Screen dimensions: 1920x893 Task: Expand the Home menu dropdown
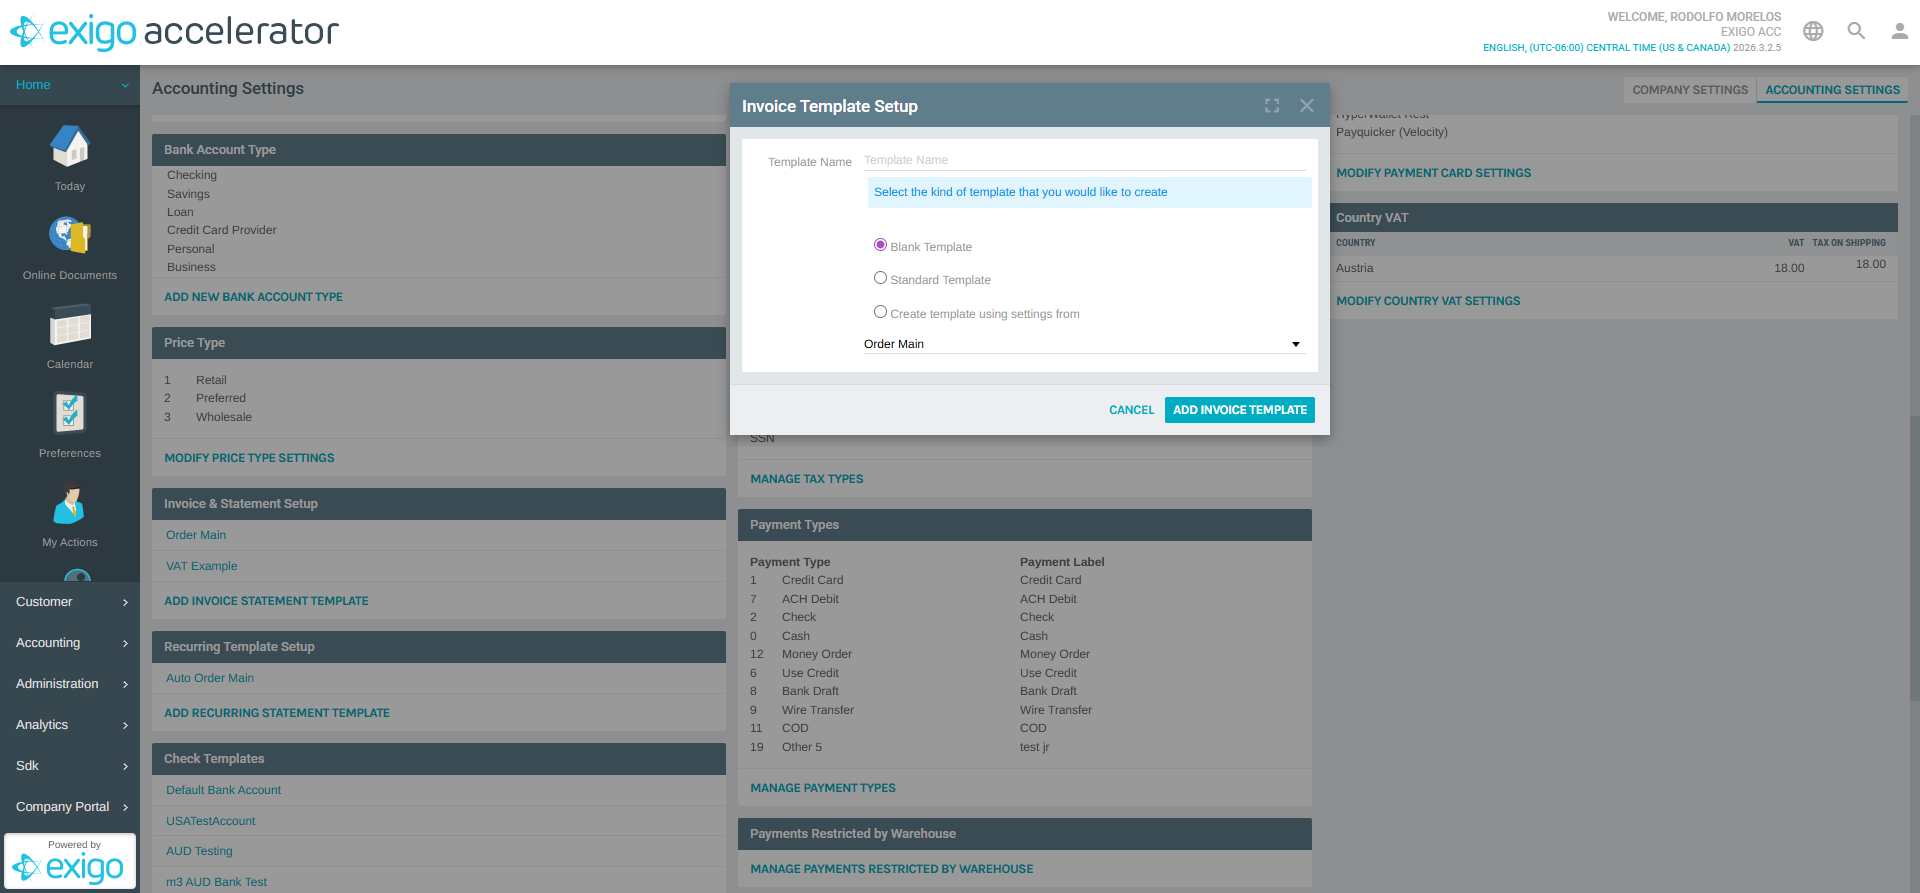tap(70, 85)
